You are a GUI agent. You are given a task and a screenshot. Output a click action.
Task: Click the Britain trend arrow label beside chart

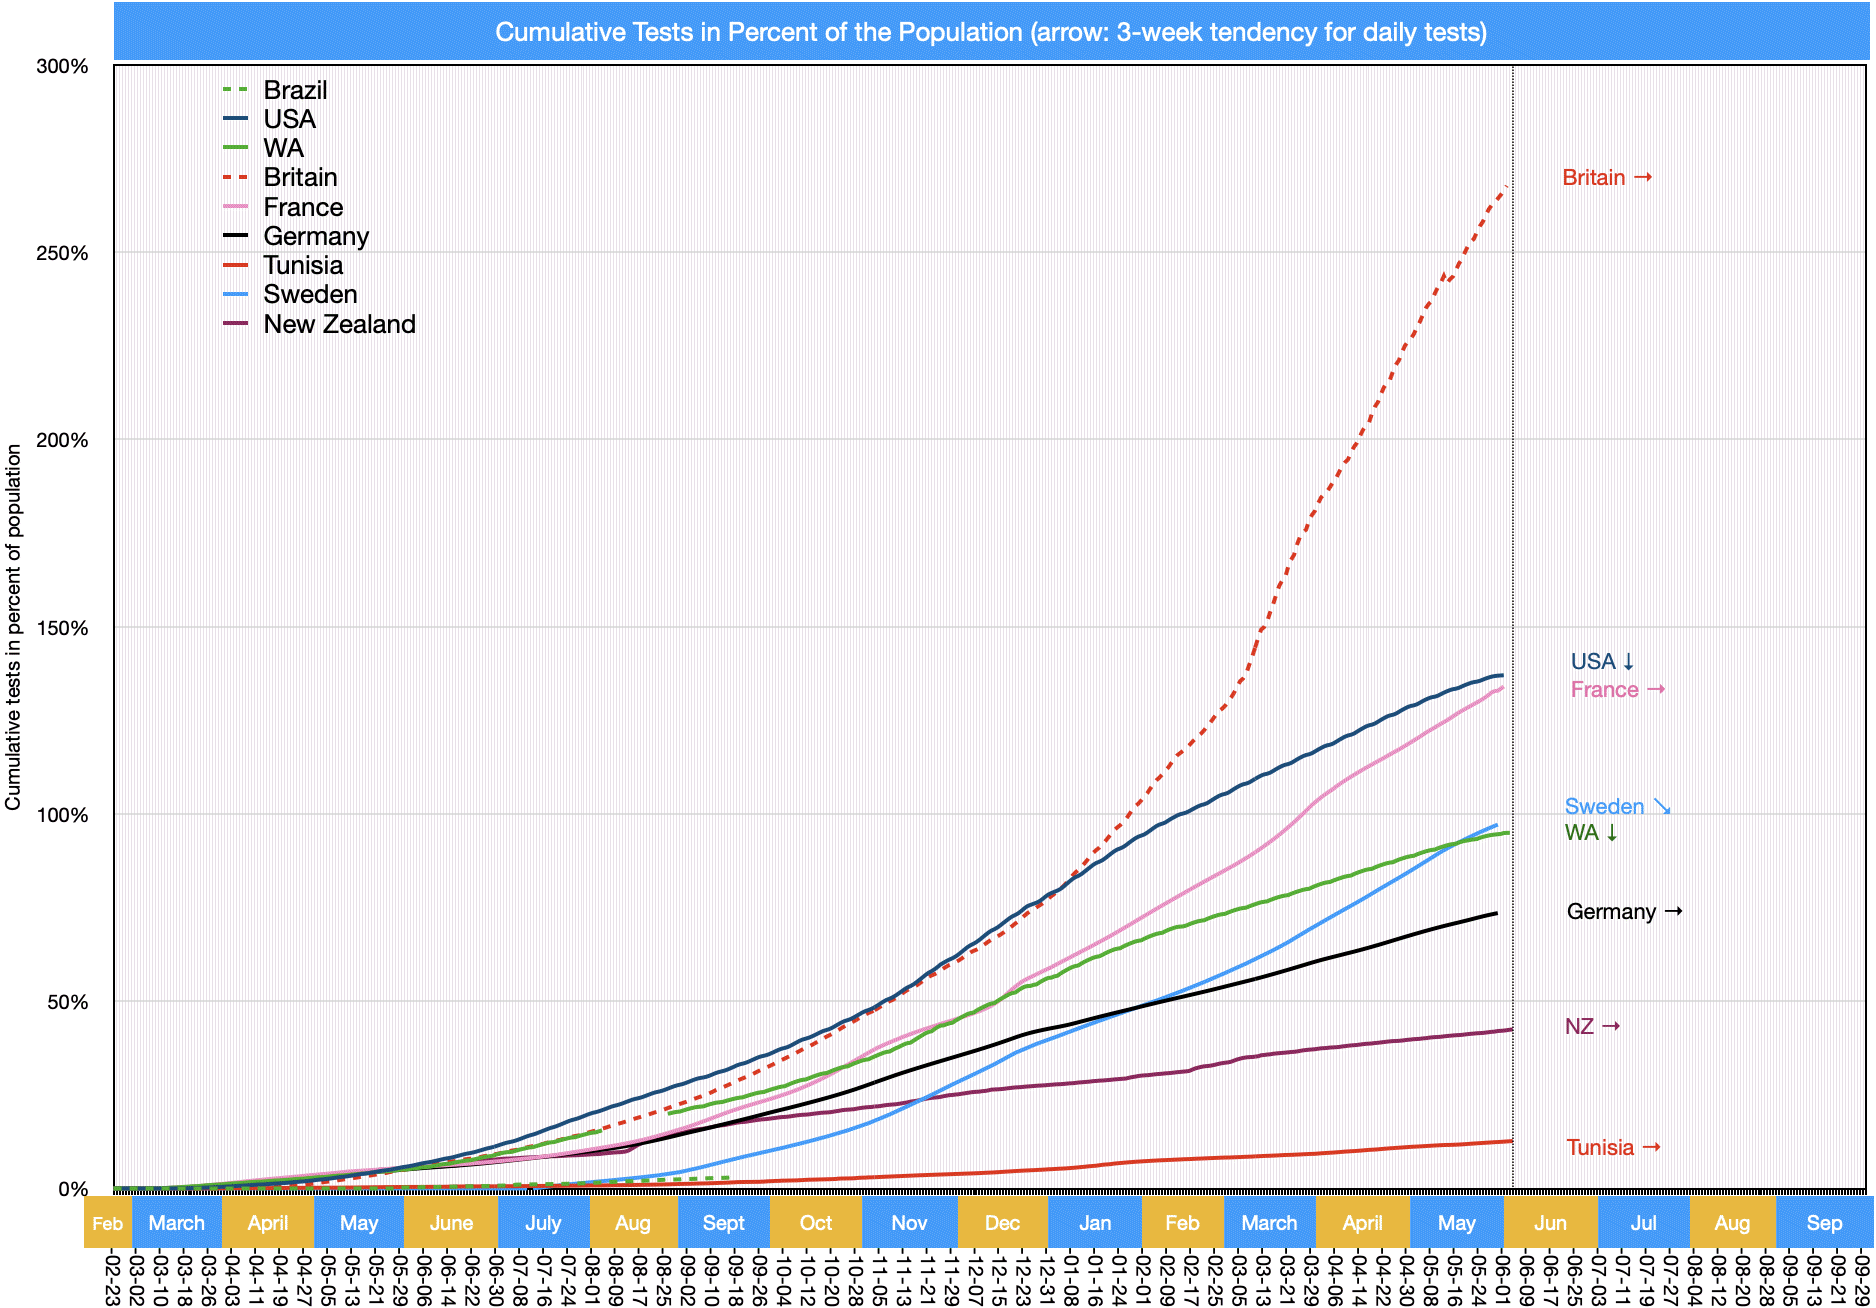coord(1606,178)
